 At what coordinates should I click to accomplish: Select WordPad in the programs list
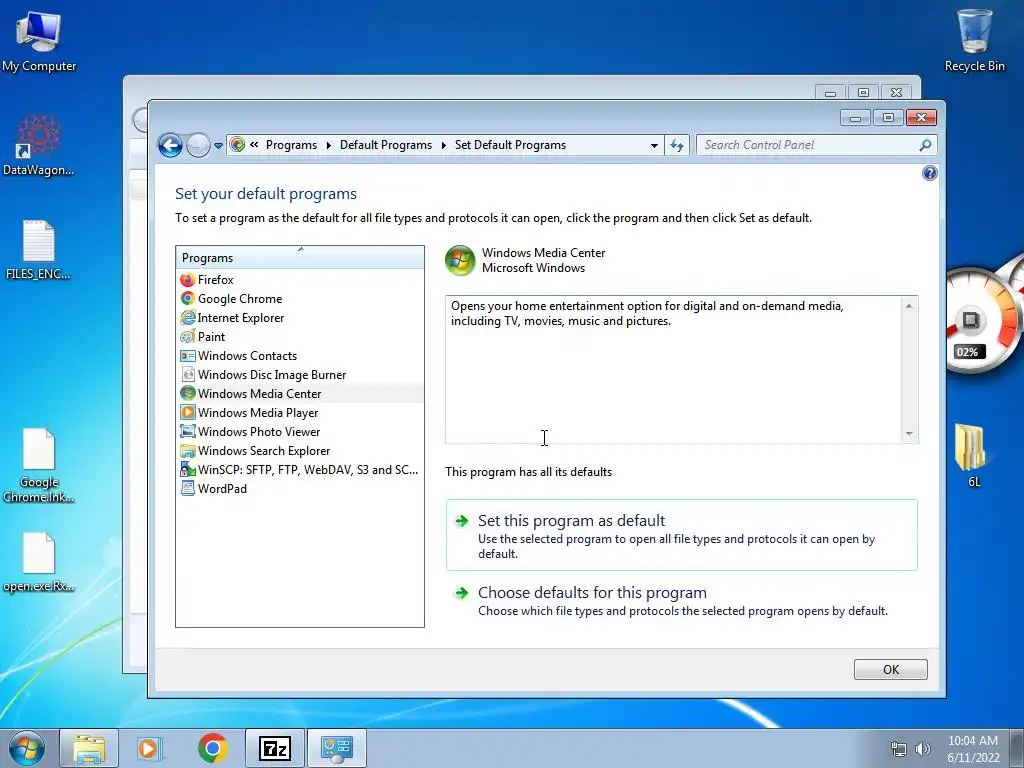(300, 488)
